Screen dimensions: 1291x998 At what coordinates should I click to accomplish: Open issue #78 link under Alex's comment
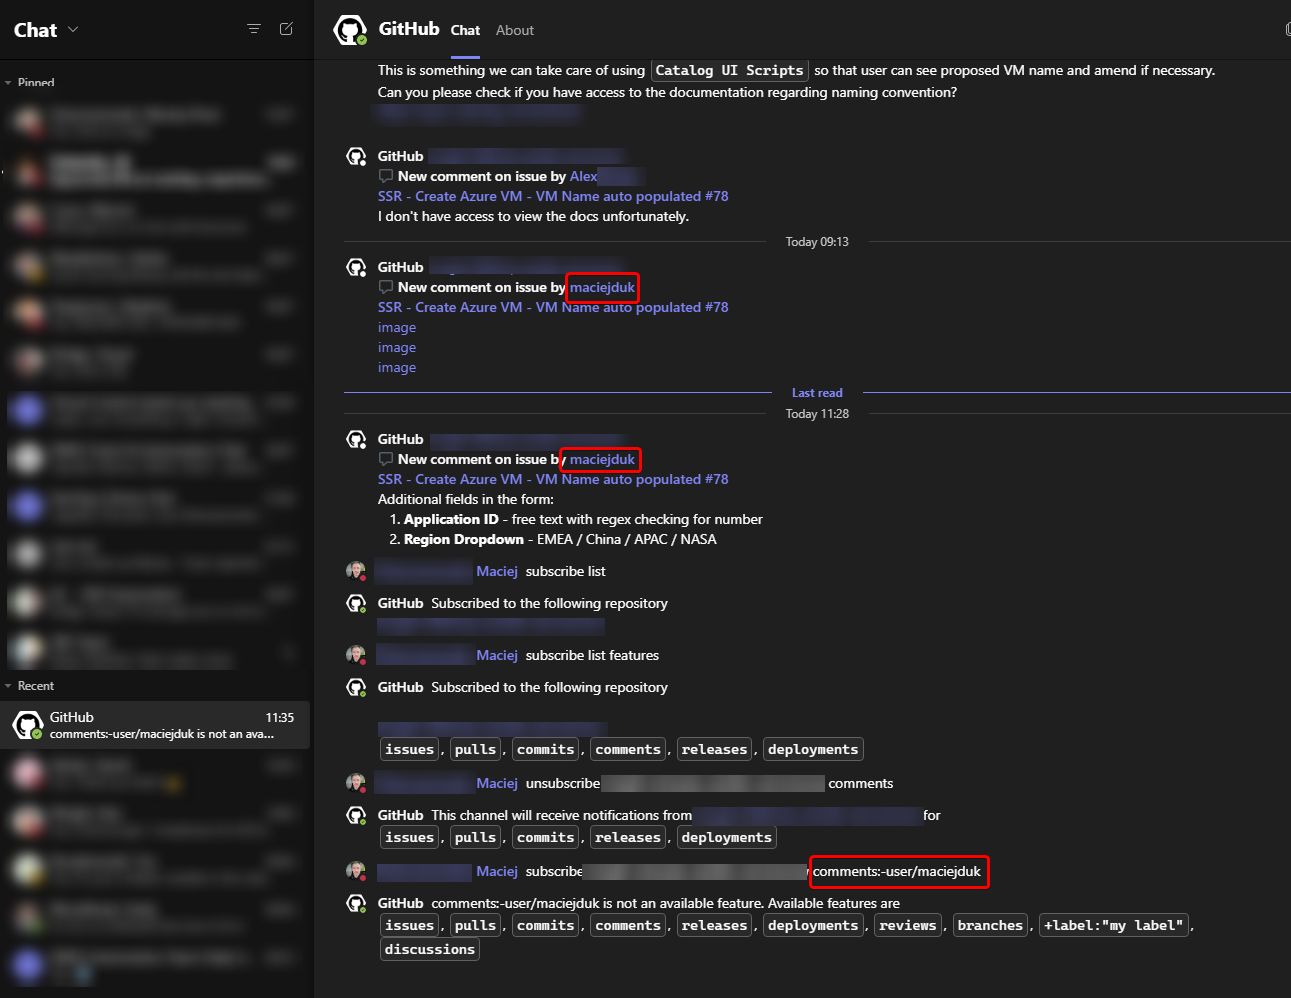(x=553, y=196)
